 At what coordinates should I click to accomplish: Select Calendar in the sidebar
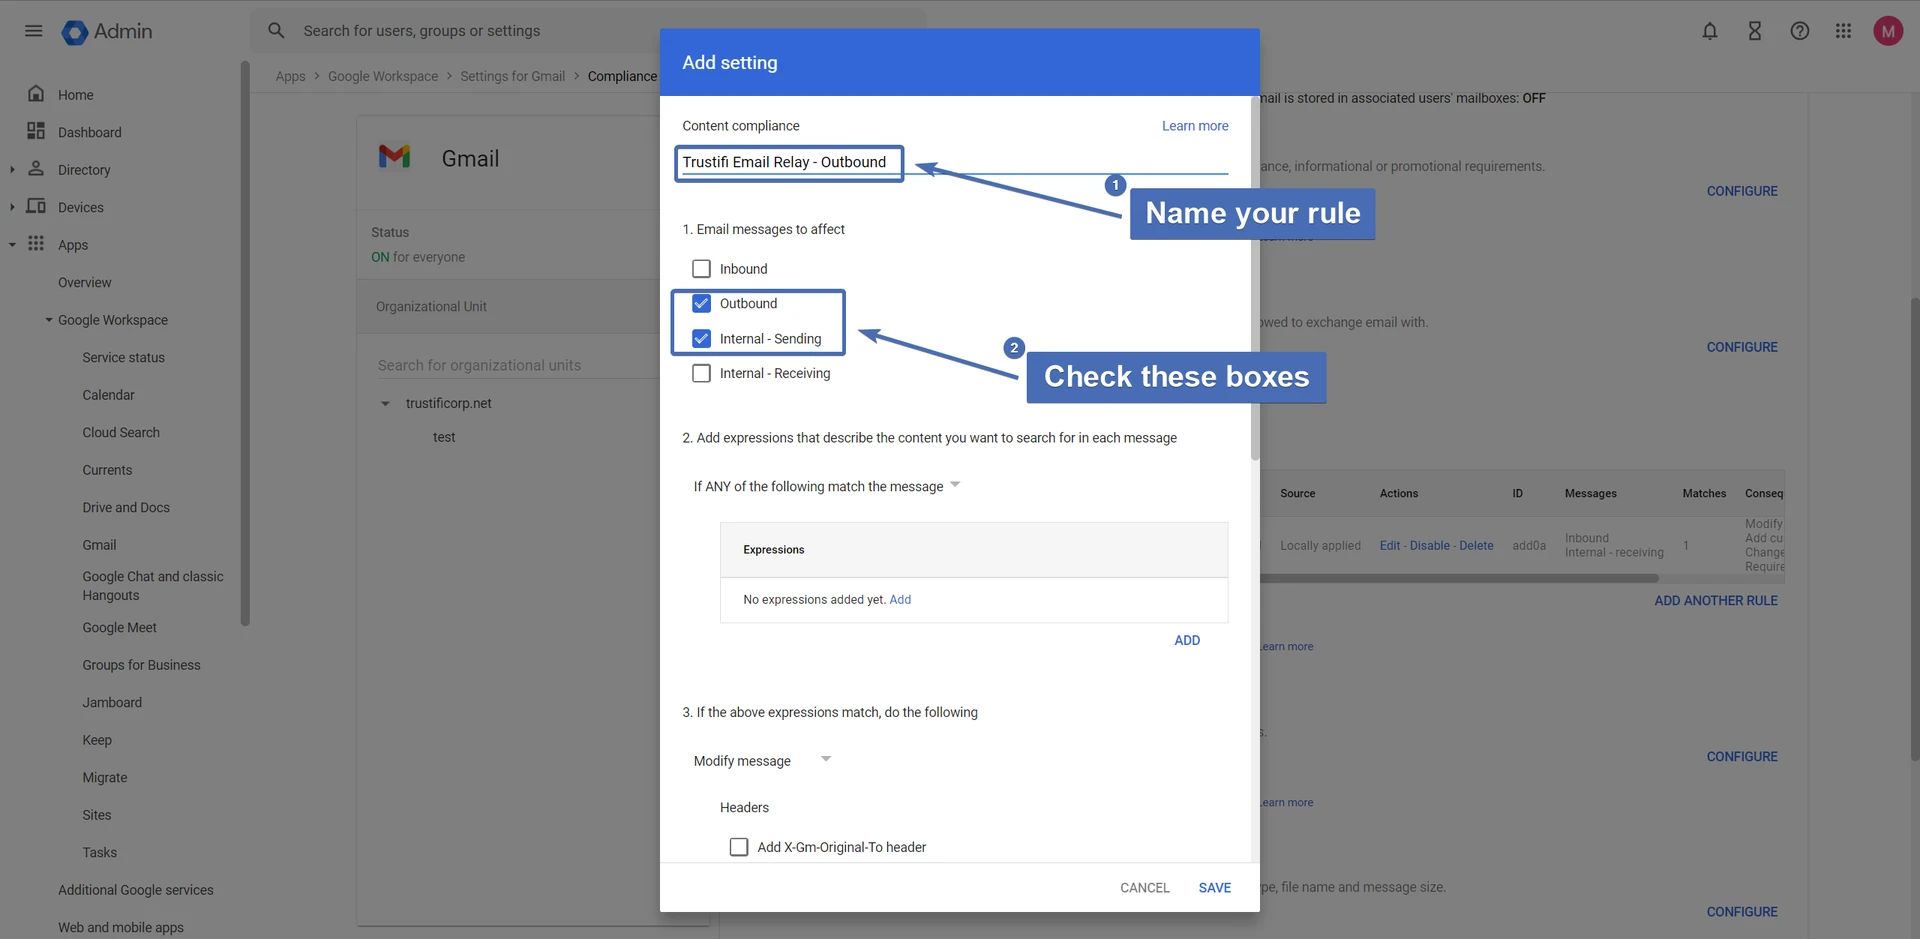point(108,394)
